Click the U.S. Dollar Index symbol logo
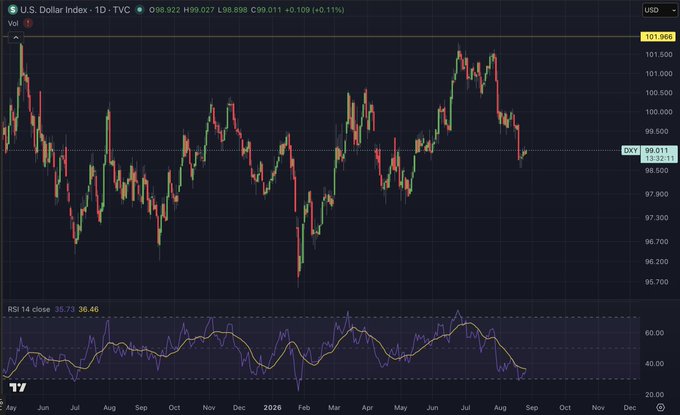The image size is (680, 415). coord(13,10)
